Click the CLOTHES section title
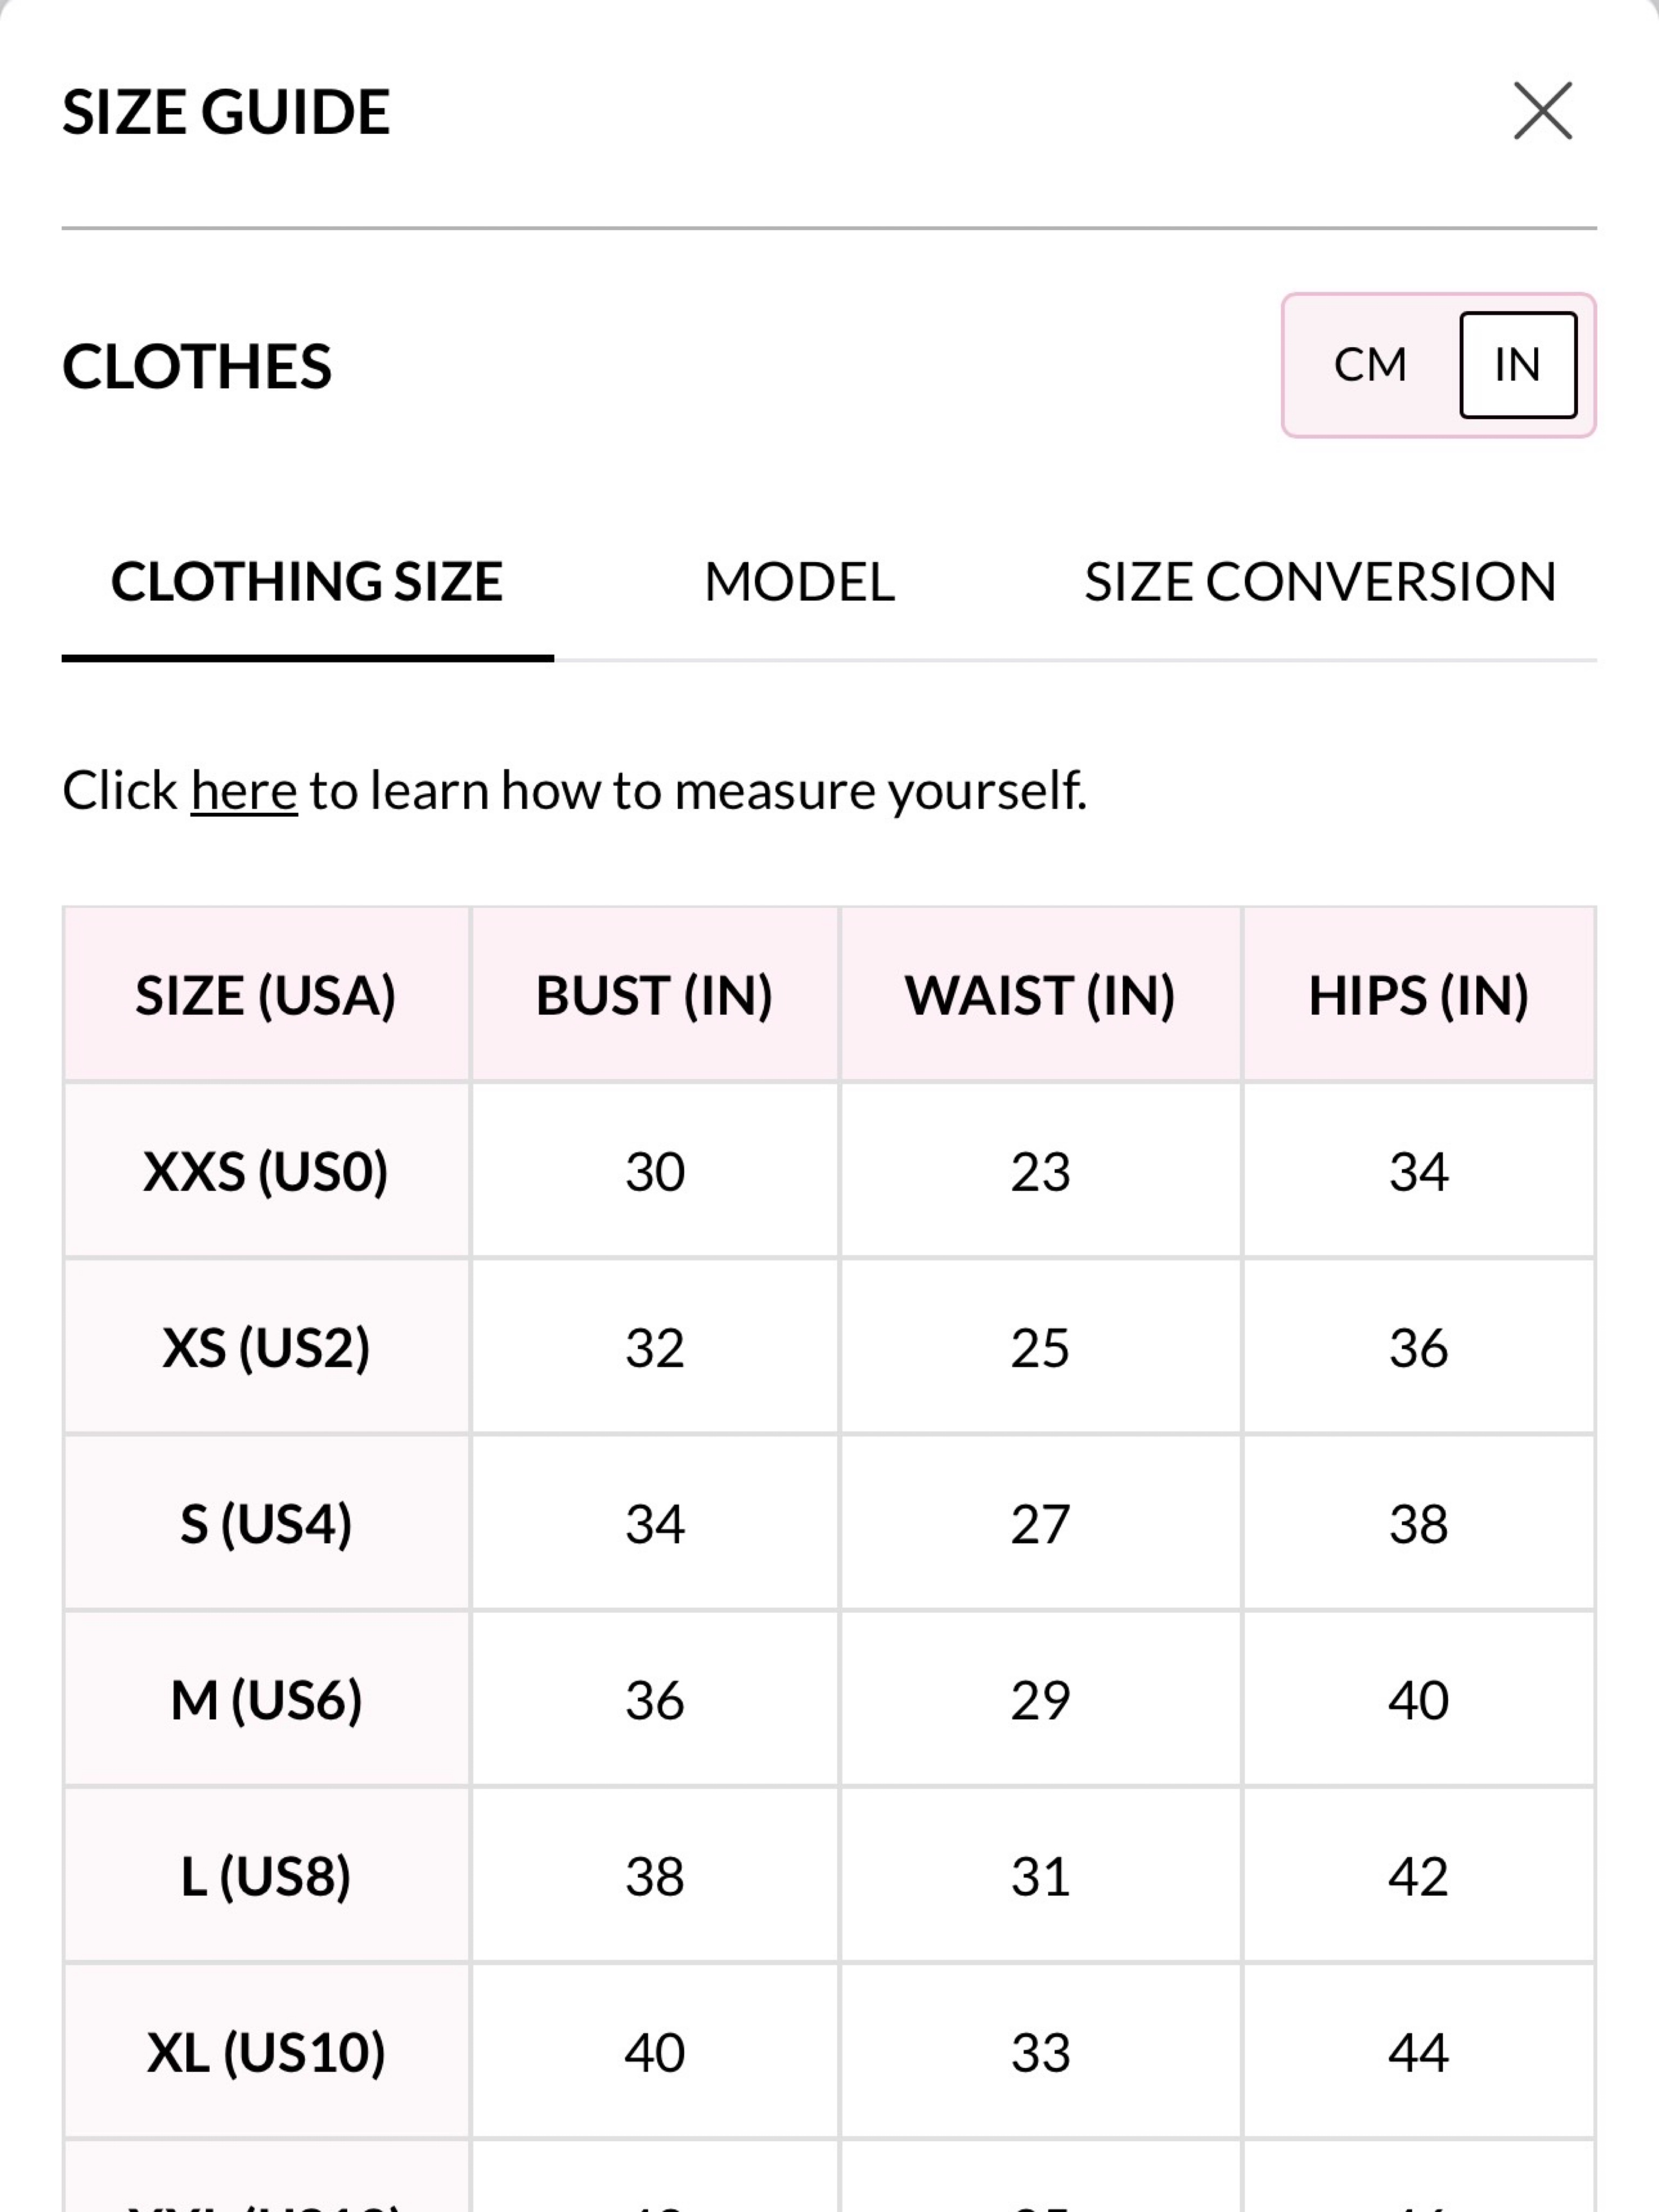 pos(197,366)
